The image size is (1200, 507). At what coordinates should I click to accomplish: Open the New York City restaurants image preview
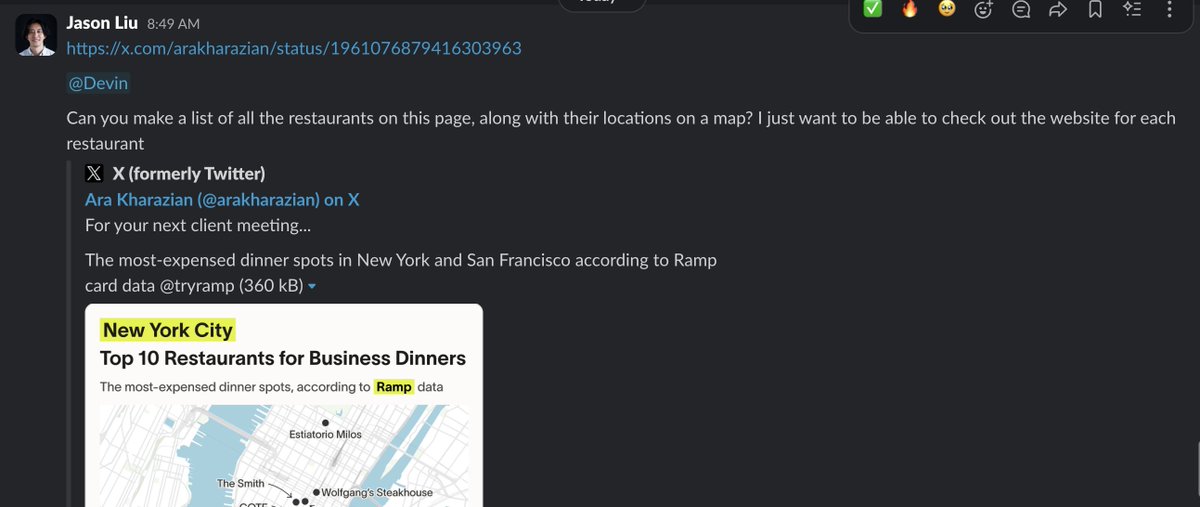(284, 405)
